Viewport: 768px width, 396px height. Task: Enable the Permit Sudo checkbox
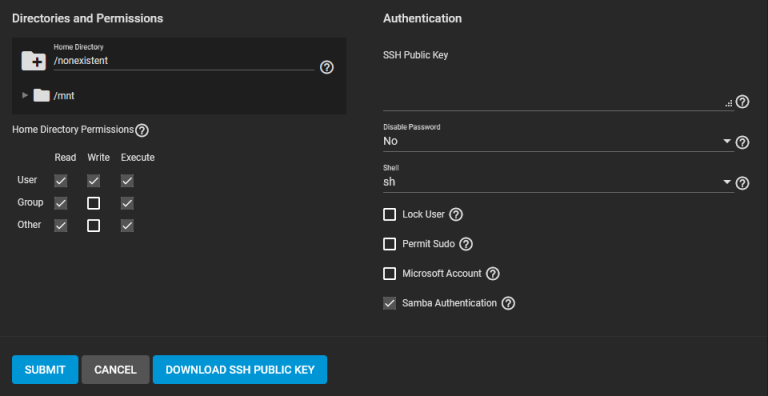click(x=389, y=244)
